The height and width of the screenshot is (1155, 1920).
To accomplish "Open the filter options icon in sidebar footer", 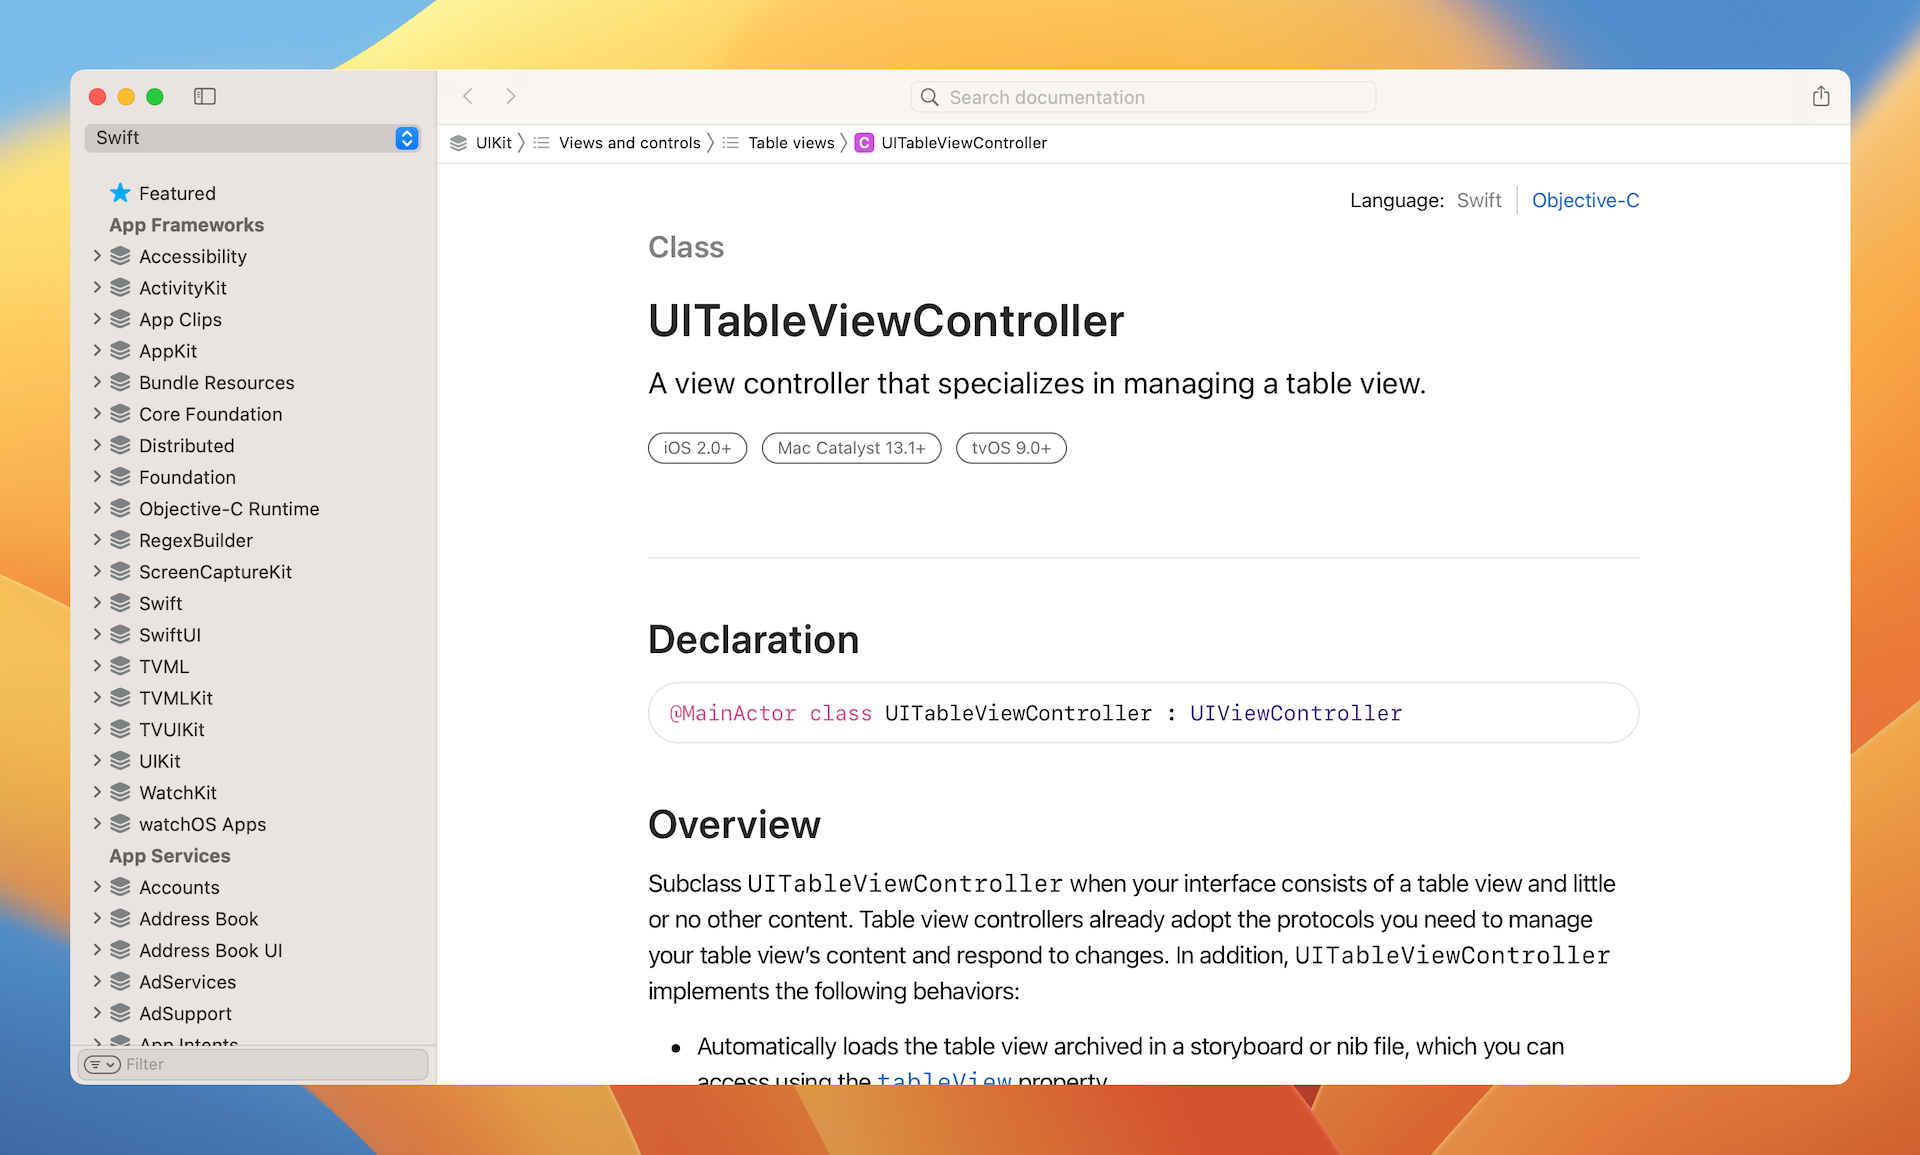I will [101, 1064].
